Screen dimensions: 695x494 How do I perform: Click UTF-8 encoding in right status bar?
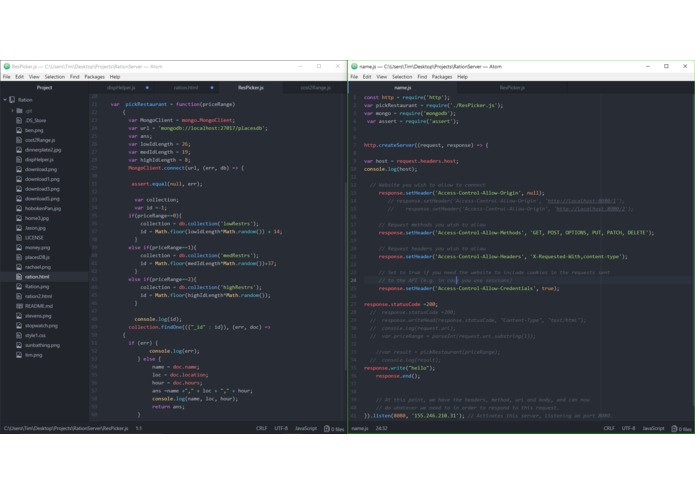tap(629, 428)
